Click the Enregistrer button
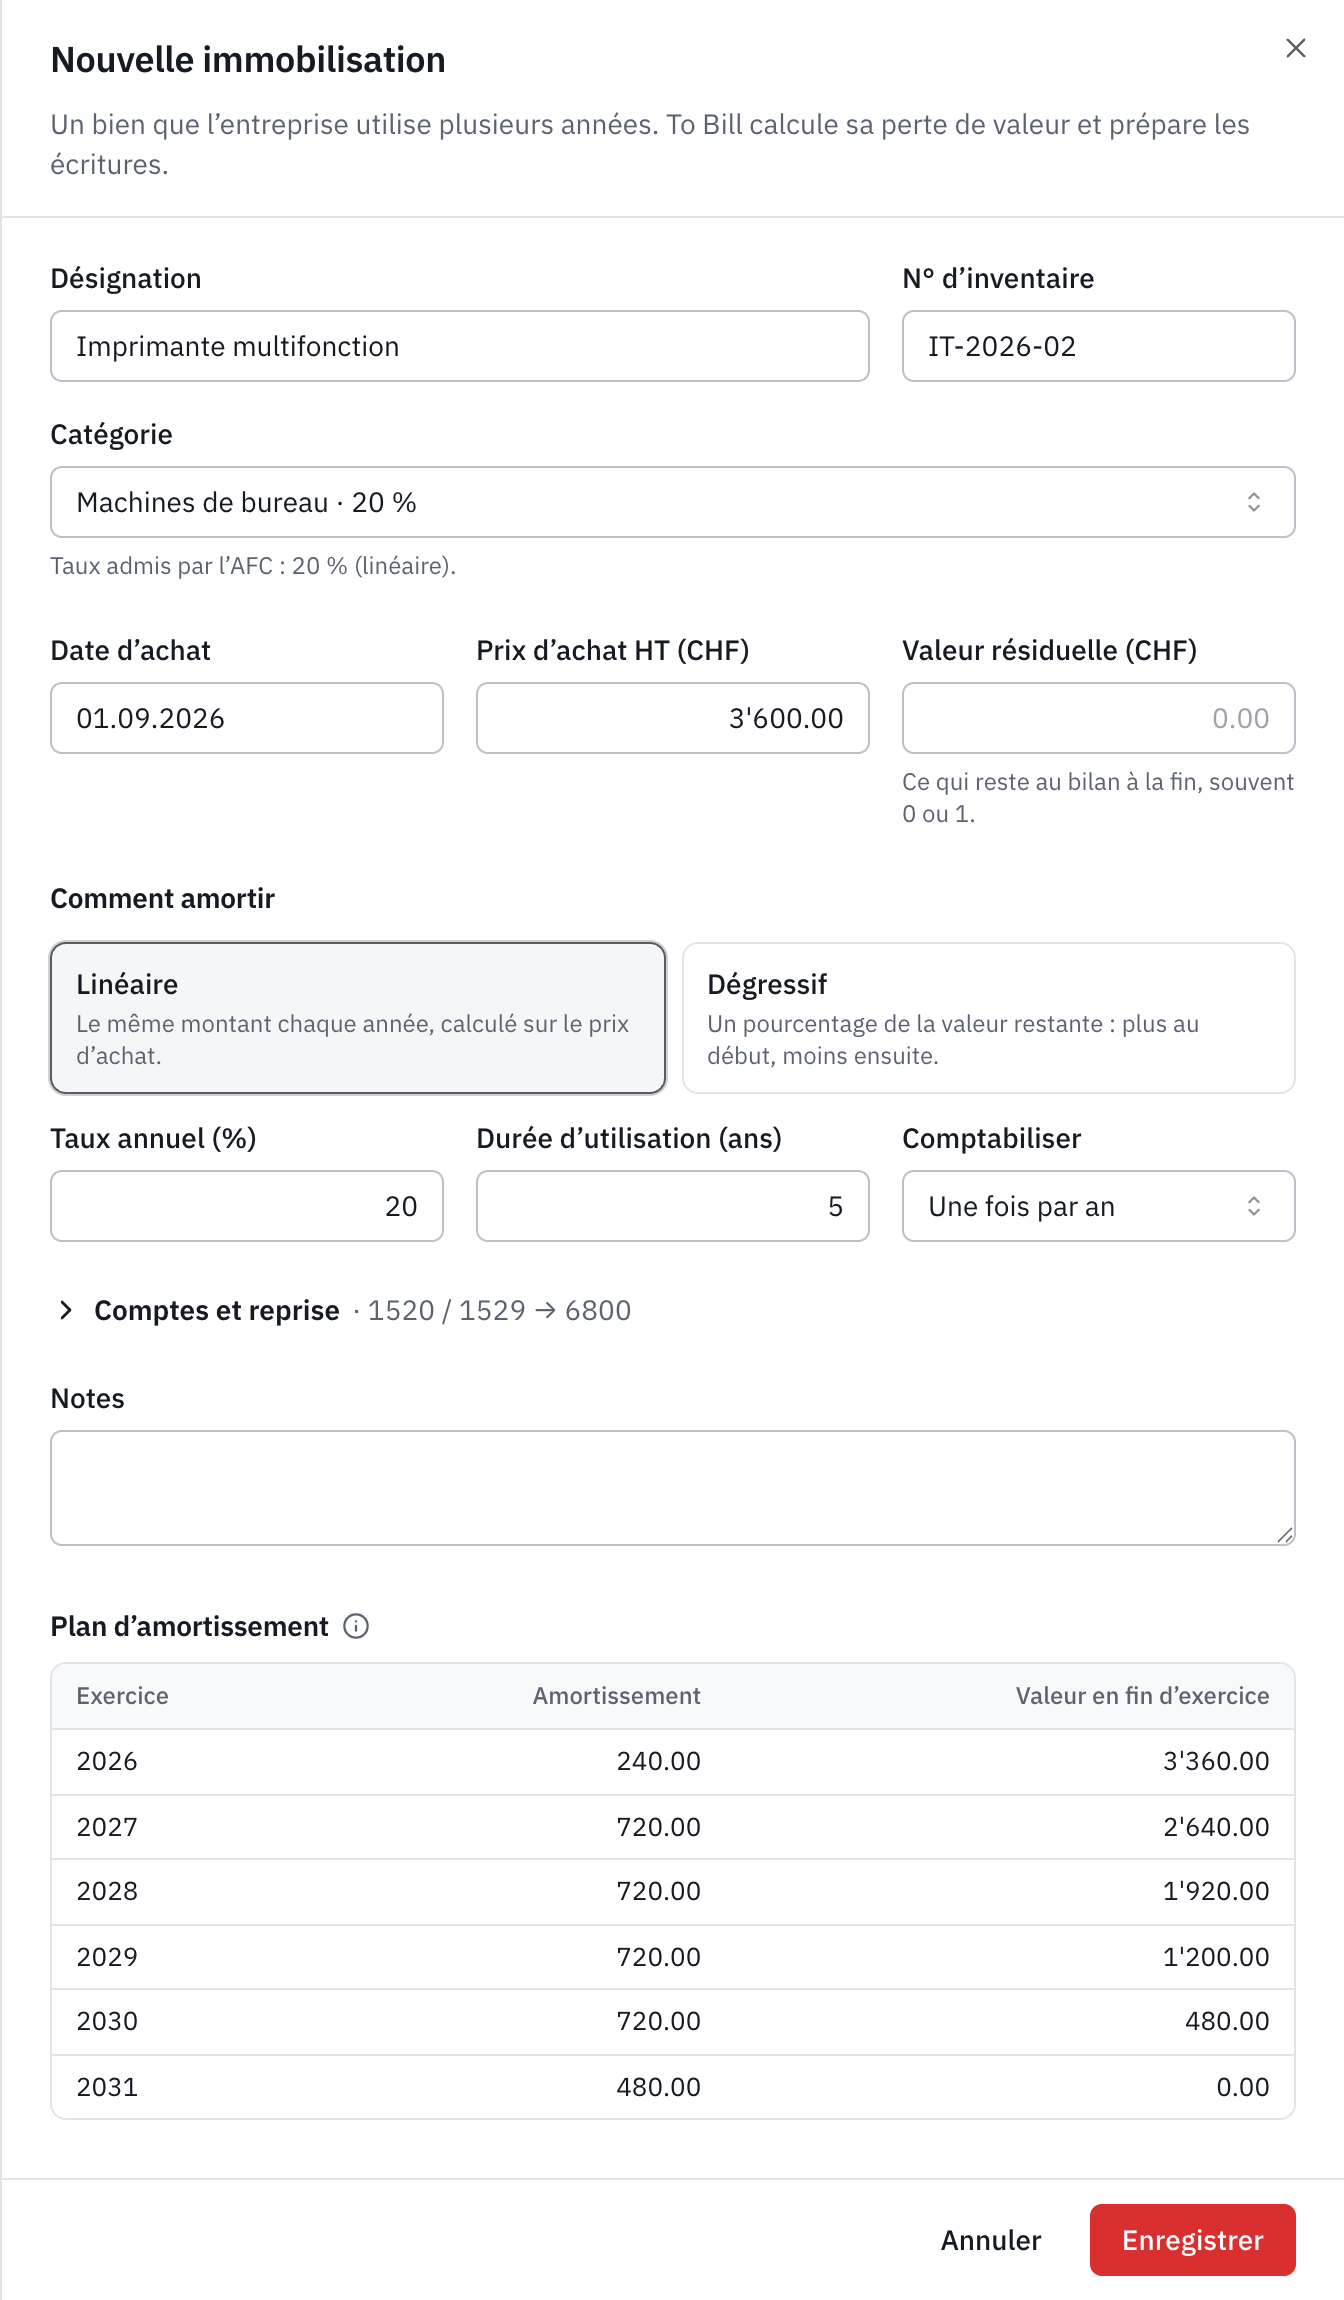The height and width of the screenshot is (2300, 1344). click(x=1193, y=2240)
